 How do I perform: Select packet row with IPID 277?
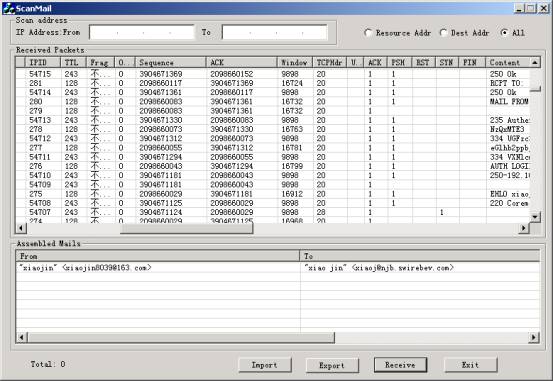coord(273,147)
